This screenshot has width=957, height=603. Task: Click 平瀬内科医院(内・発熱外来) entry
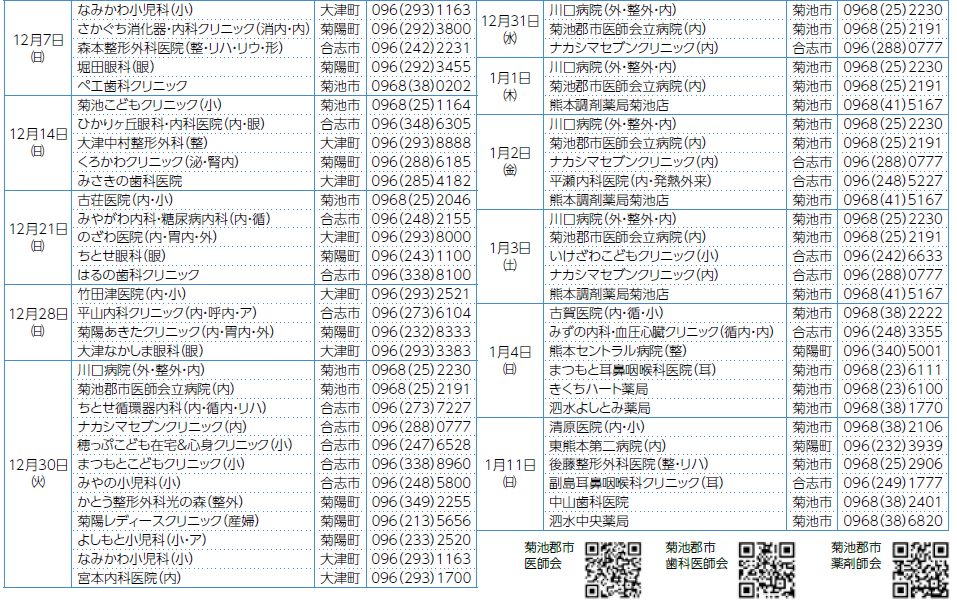coord(629,181)
